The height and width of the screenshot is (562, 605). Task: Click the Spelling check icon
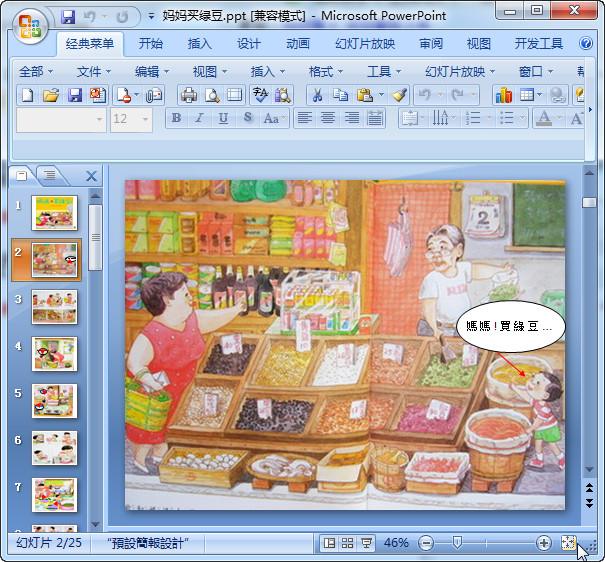(x=260, y=95)
